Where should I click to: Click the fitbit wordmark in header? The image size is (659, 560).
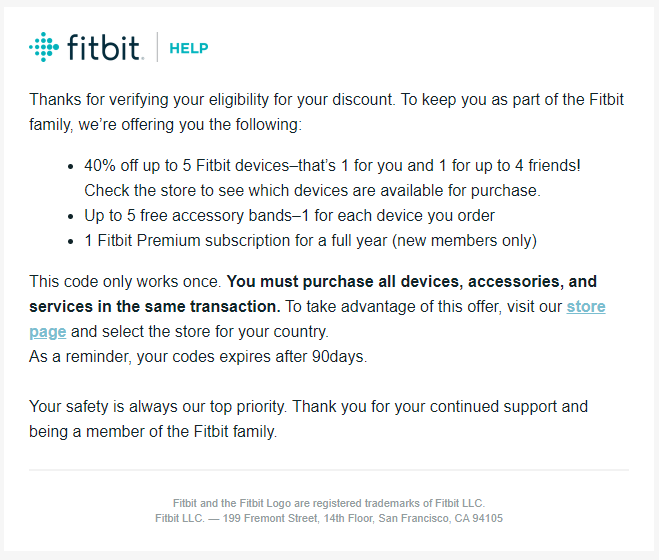(105, 47)
